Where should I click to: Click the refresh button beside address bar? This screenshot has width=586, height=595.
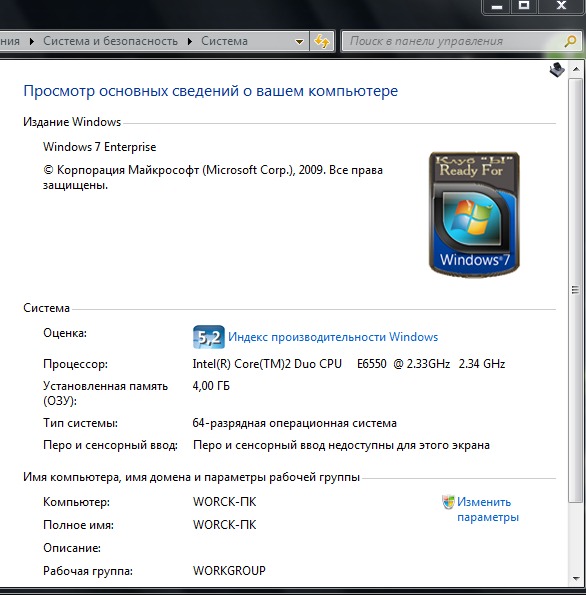pyautogui.click(x=322, y=41)
